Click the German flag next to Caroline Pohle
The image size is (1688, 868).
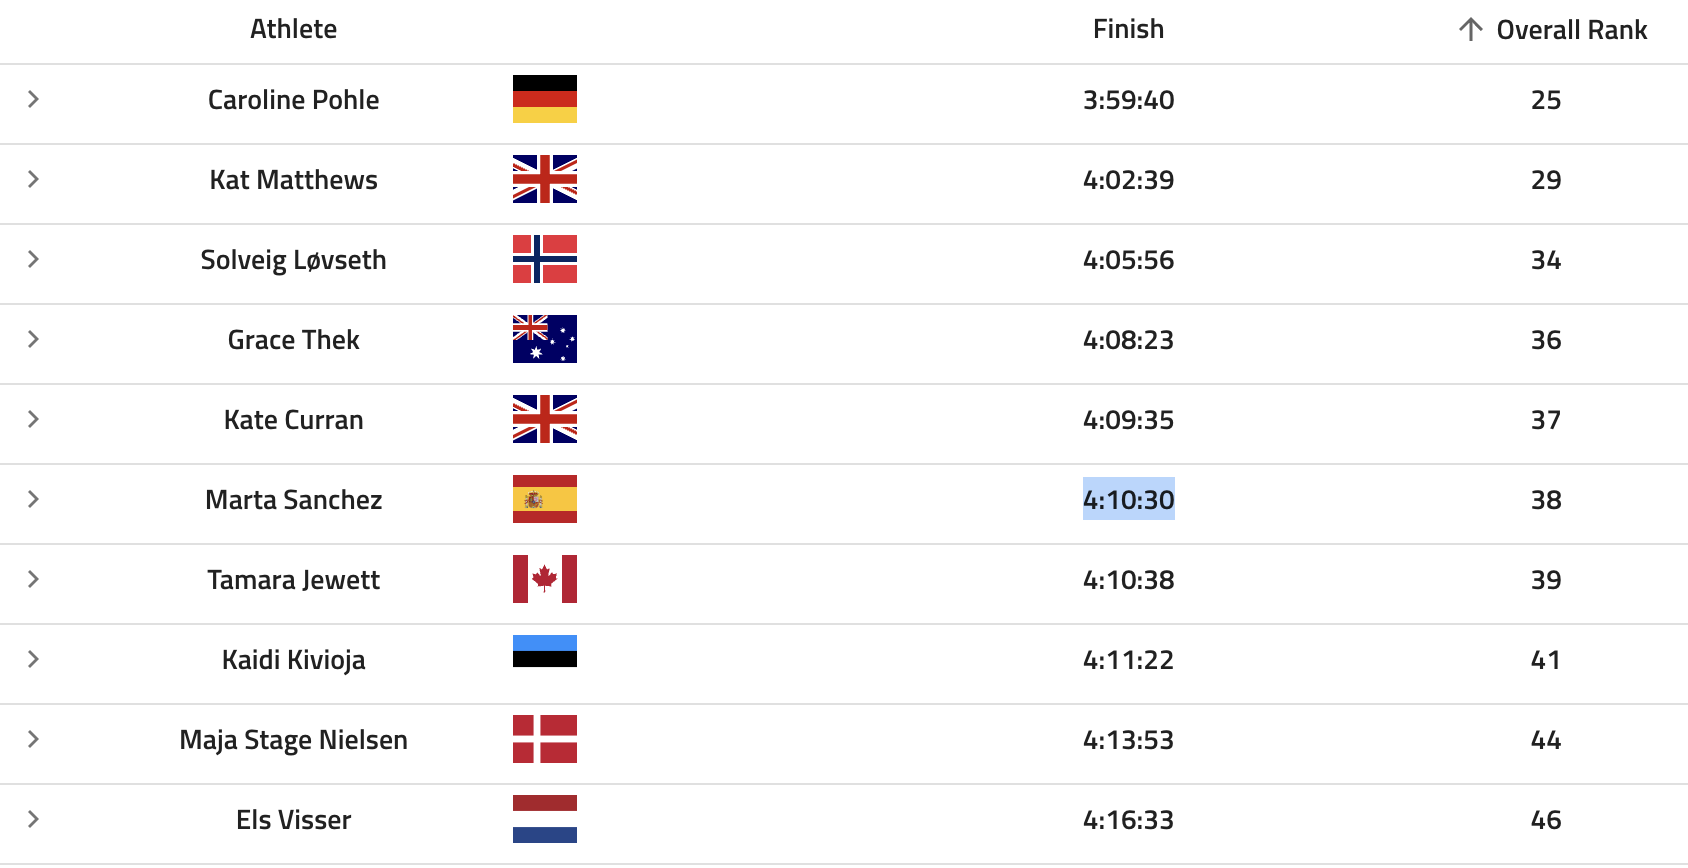(545, 99)
